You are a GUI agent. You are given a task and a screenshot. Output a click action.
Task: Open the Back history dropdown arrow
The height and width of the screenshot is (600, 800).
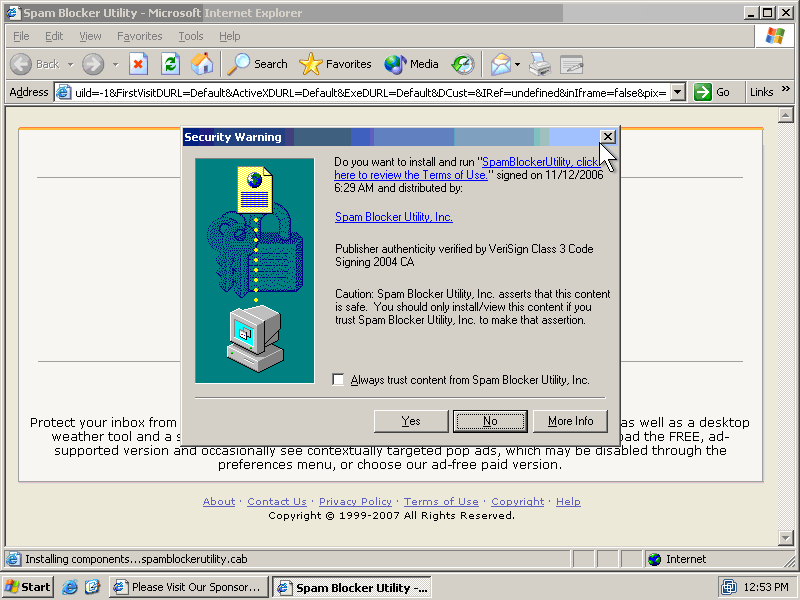tap(70, 65)
